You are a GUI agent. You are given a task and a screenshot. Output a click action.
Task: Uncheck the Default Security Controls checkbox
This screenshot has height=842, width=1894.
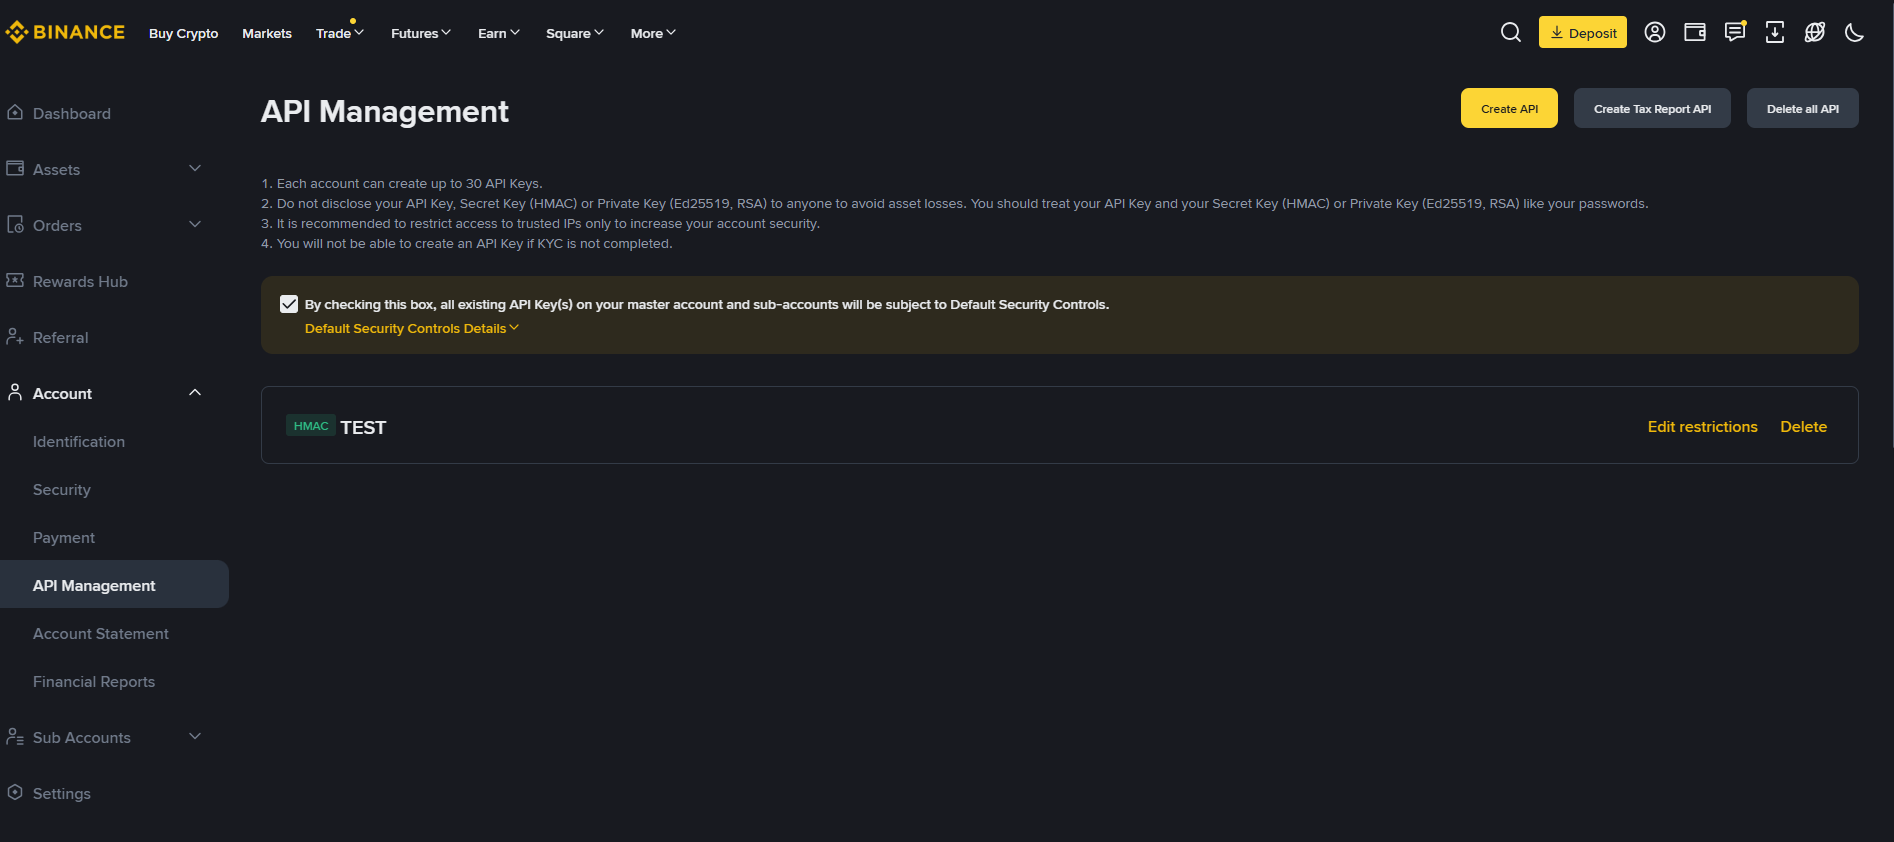click(289, 304)
